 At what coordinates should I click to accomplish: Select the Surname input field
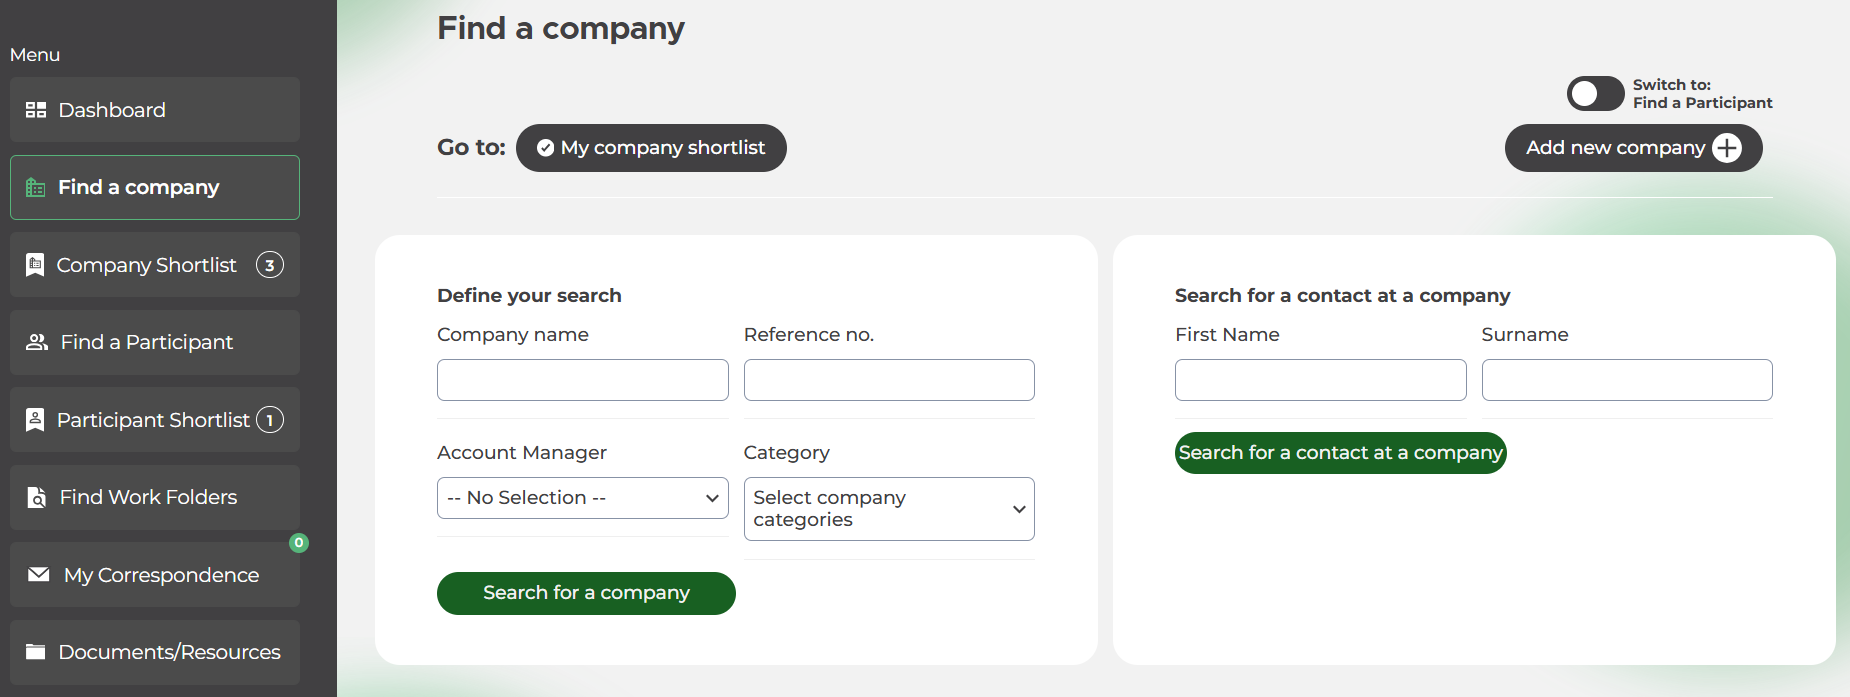(x=1626, y=380)
